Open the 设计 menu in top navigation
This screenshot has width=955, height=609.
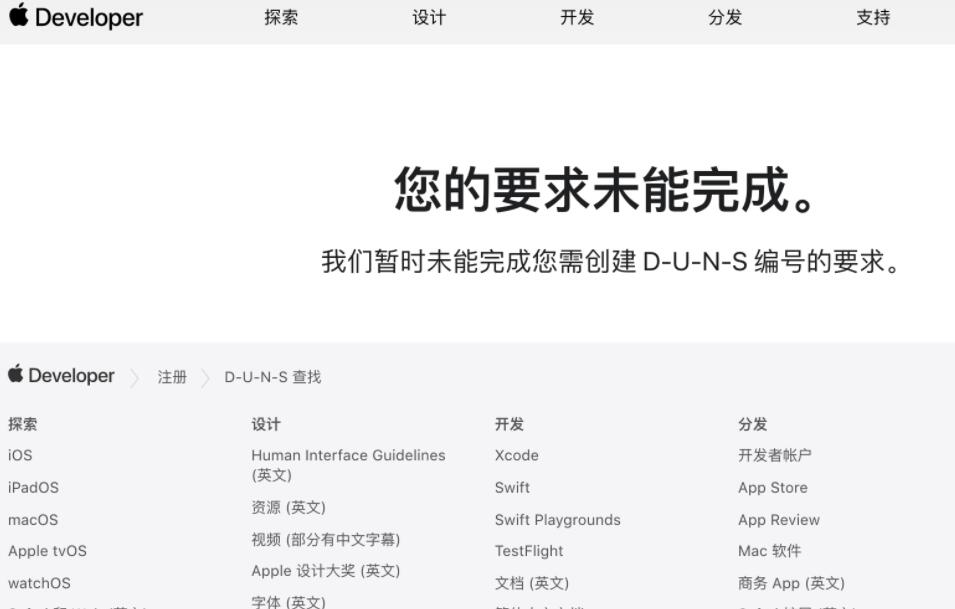(x=429, y=17)
